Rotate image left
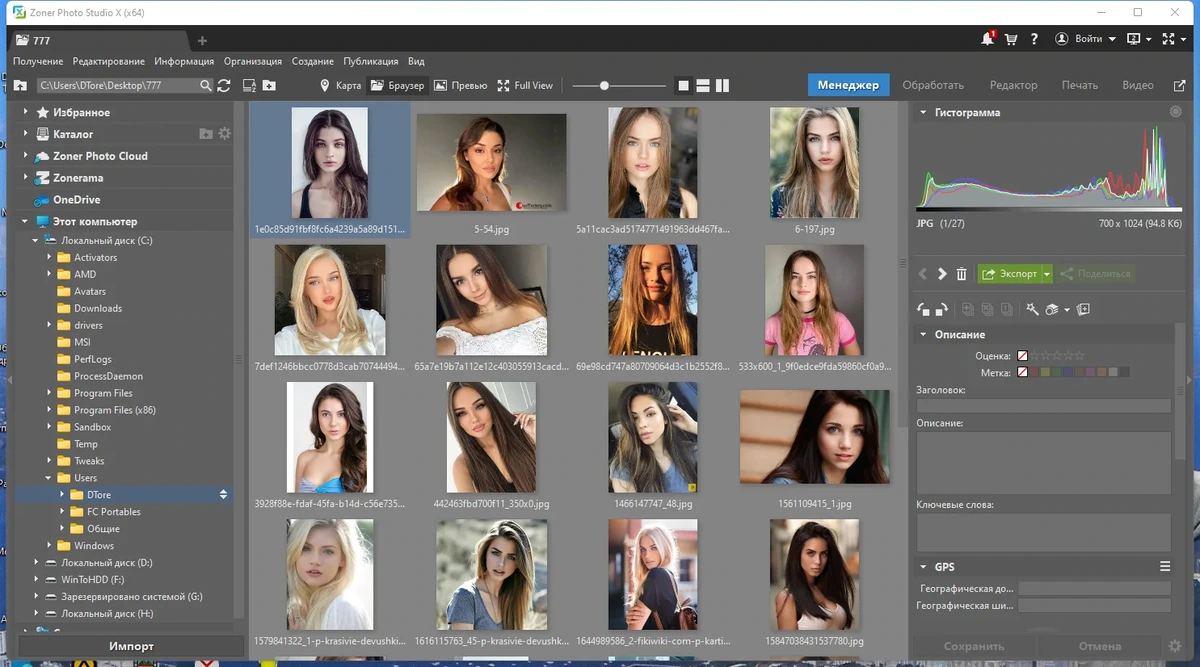Viewport: 1200px width, 667px height. click(924, 310)
